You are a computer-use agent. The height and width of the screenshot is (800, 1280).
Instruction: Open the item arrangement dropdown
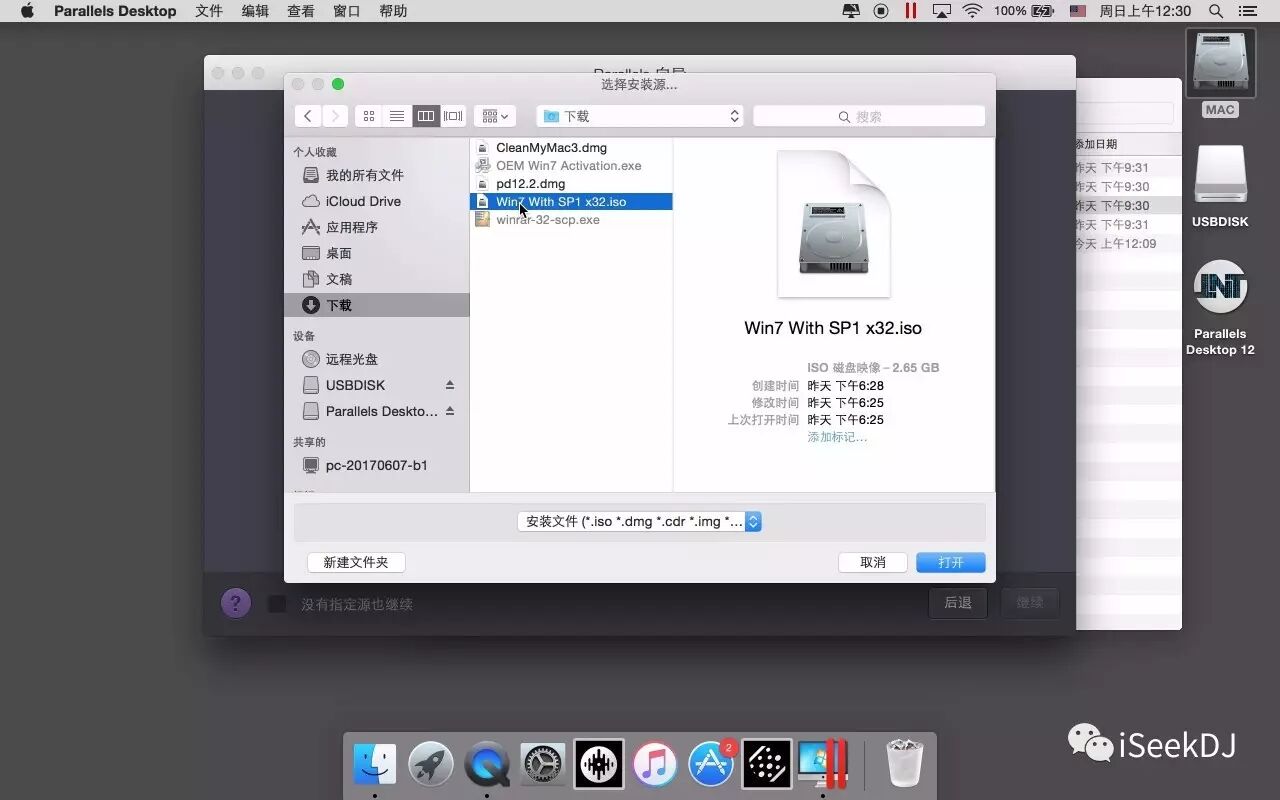point(495,116)
